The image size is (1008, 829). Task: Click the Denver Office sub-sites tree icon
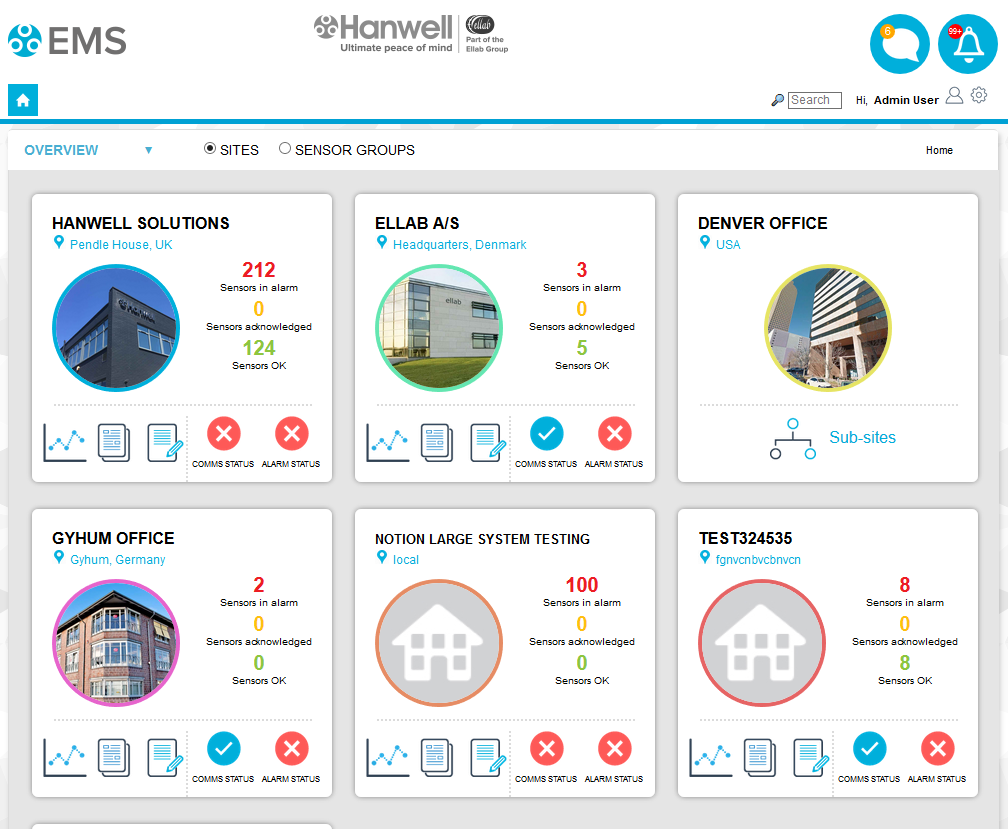(793, 439)
